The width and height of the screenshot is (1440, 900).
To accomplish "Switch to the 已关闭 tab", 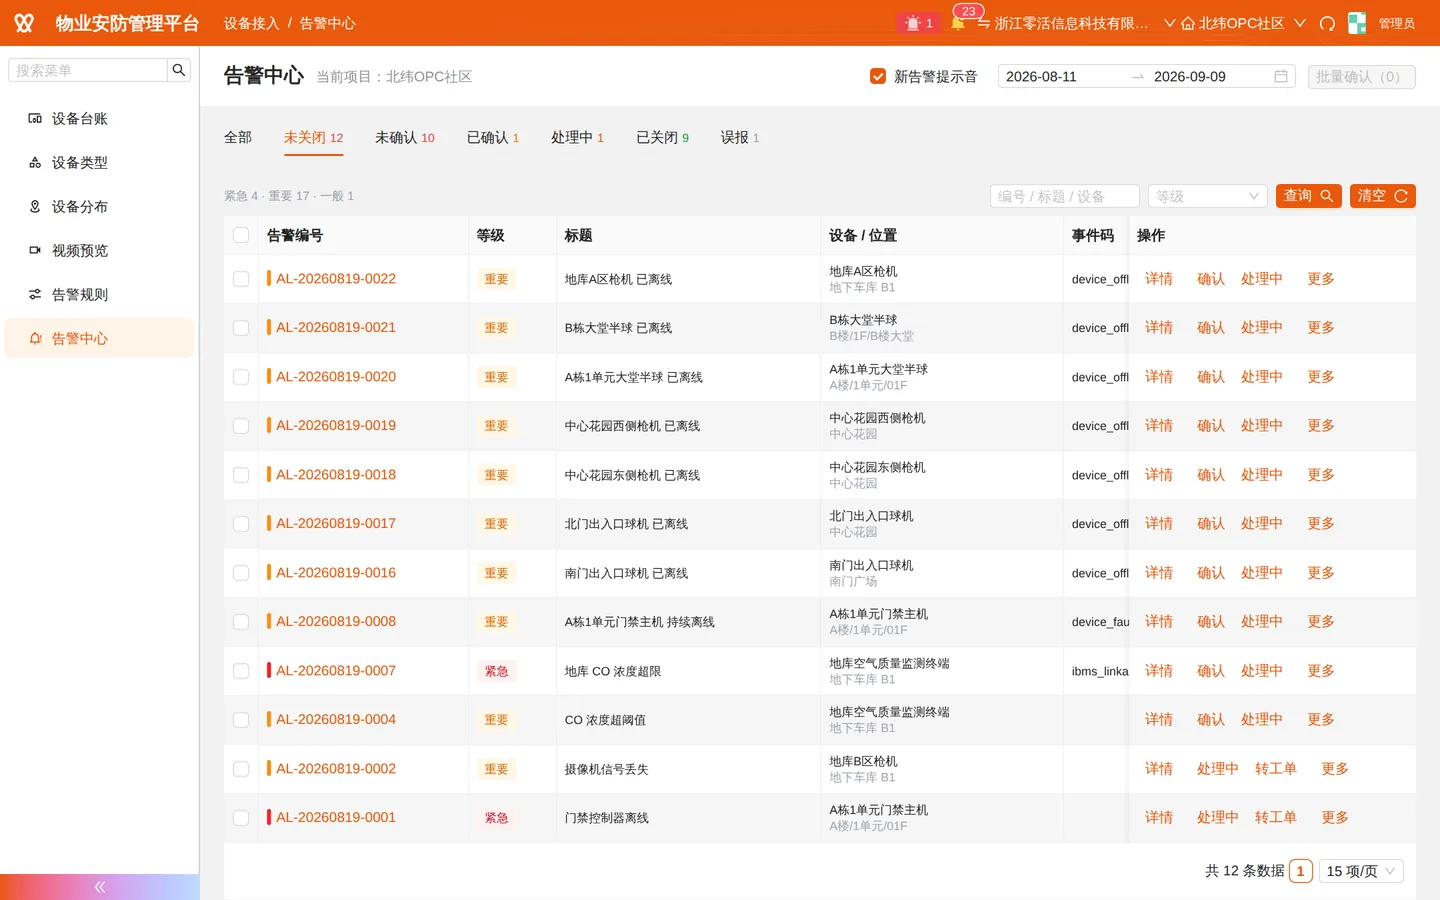I will (x=663, y=137).
